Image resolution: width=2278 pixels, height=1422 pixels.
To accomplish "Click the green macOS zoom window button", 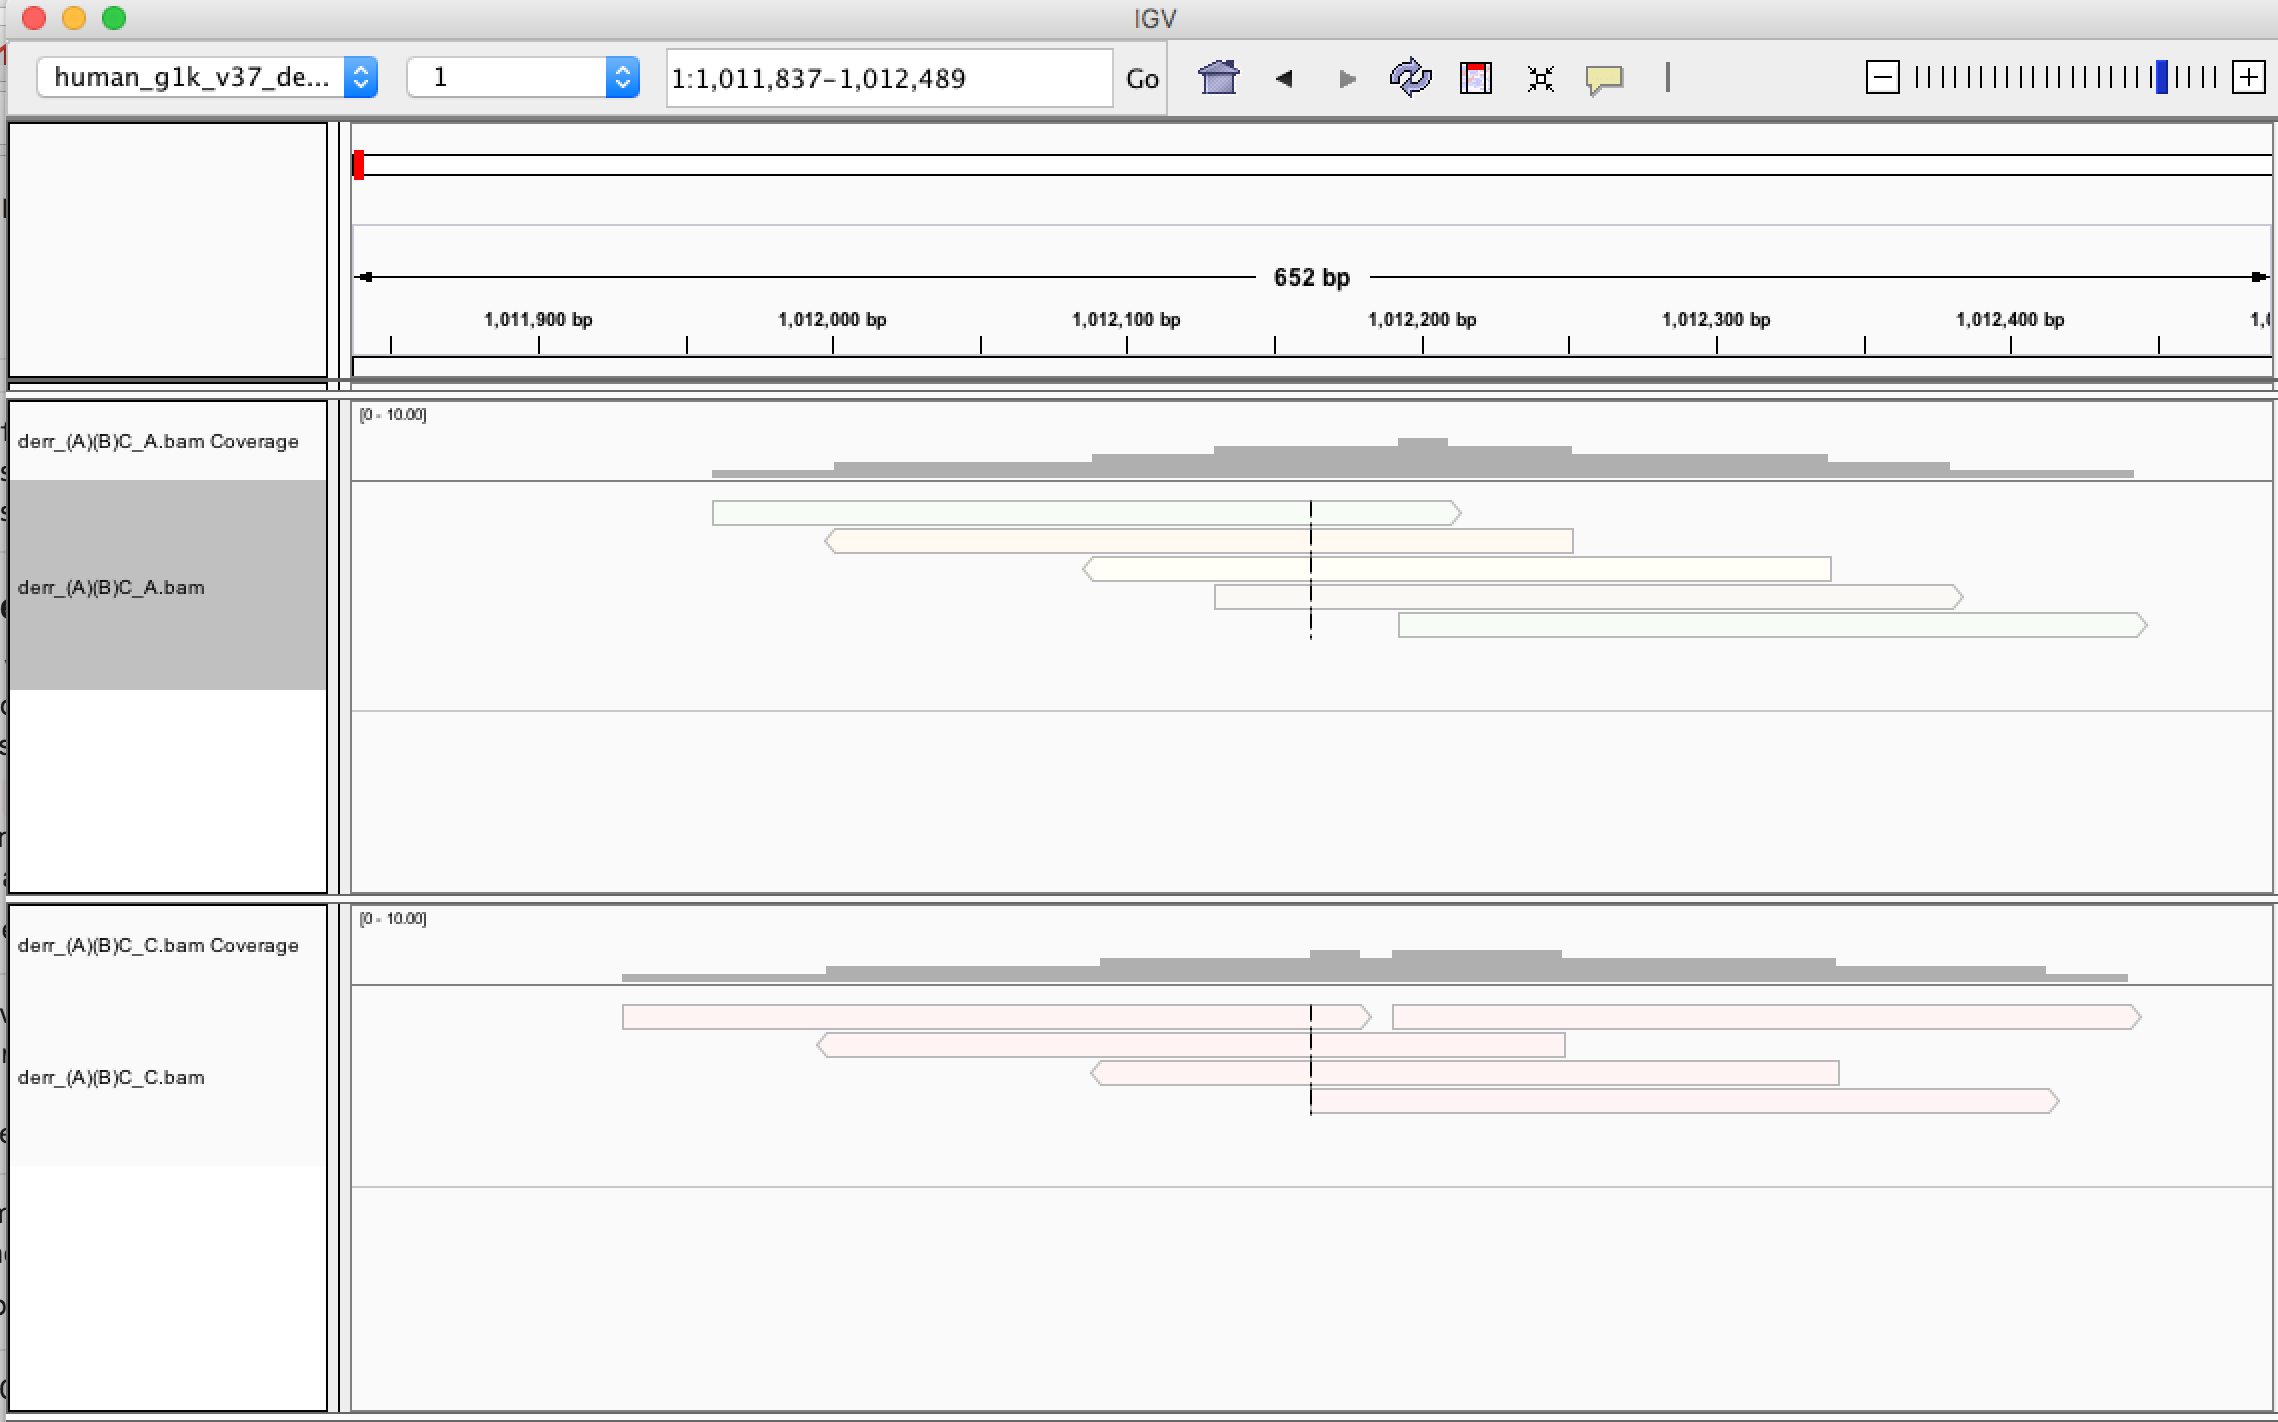I will (114, 18).
